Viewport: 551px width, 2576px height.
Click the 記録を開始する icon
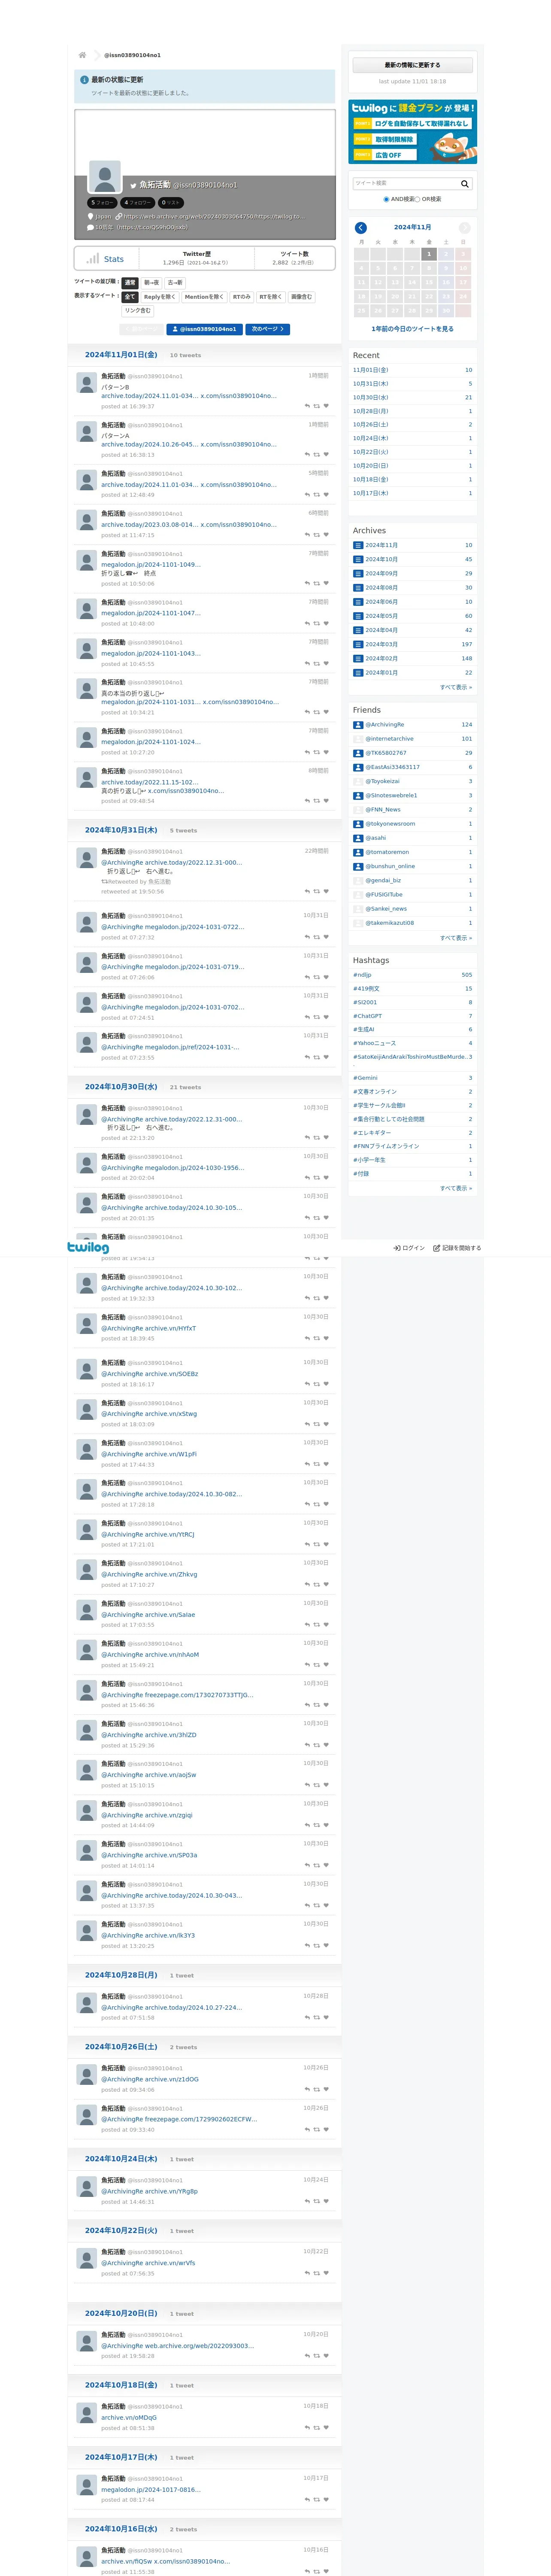[x=436, y=1248]
